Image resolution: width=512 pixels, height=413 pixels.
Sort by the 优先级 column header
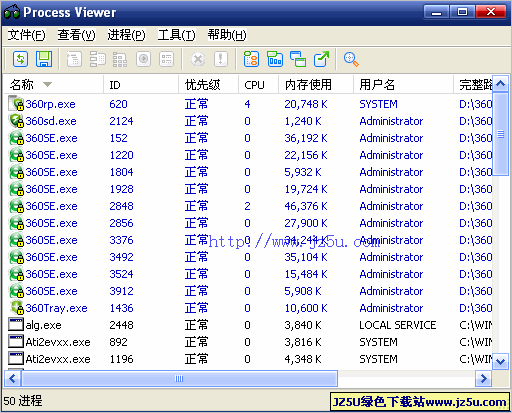tap(209, 85)
